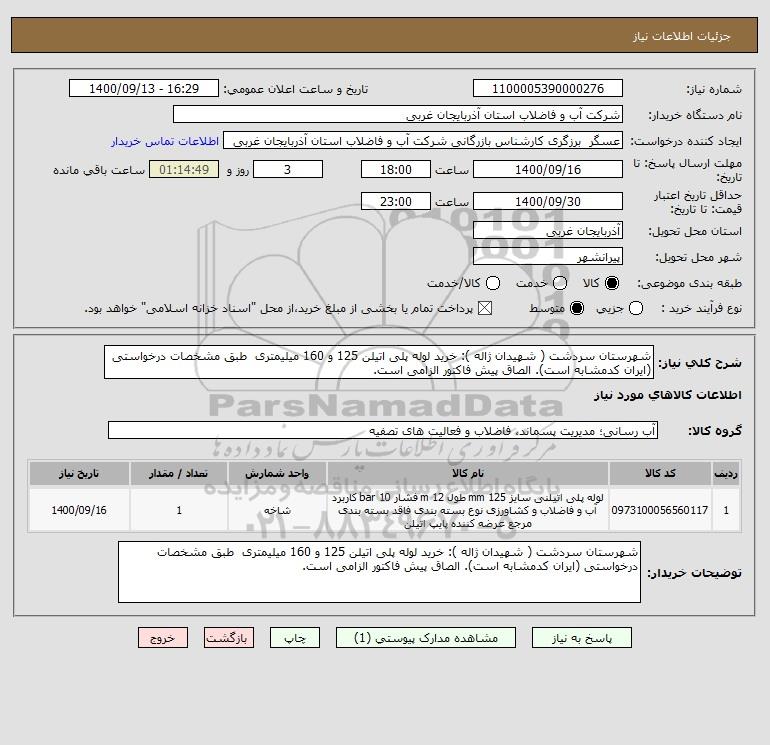Open مشاهده مدارک پیوستی (1) button
Image resolution: width=770 pixels, height=745 pixels.
(426, 638)
